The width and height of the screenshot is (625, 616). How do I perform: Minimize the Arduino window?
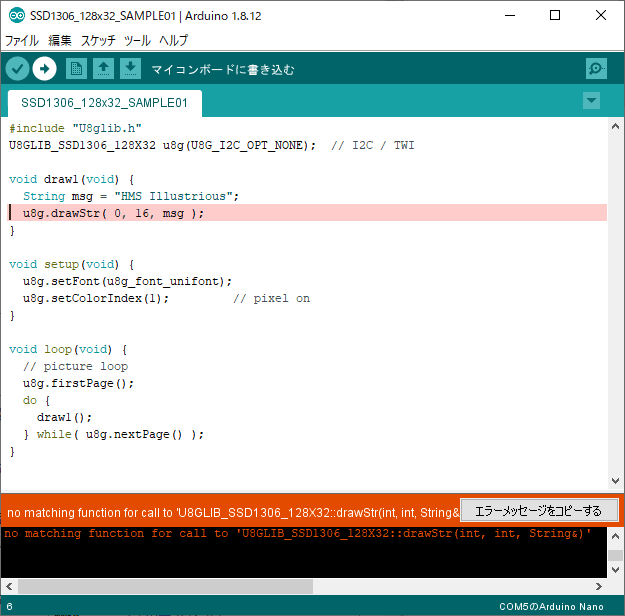coord(510,16)
